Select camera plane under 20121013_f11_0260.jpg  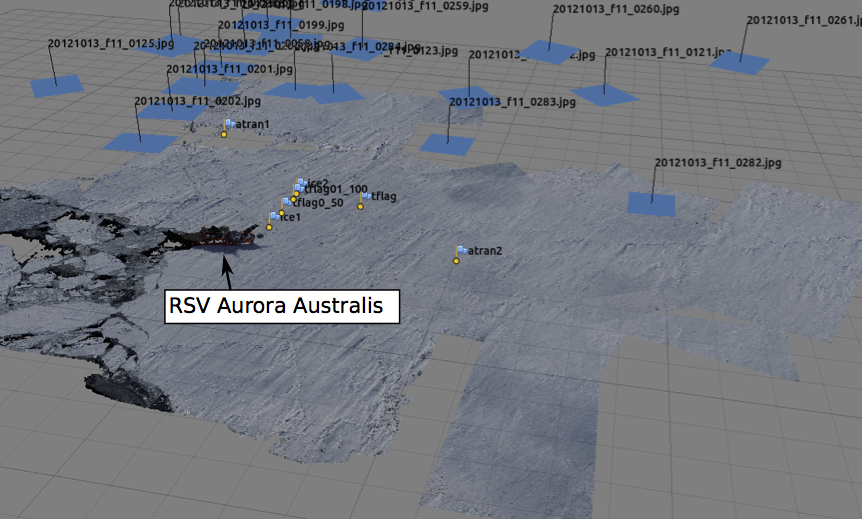tap(548, 52)
